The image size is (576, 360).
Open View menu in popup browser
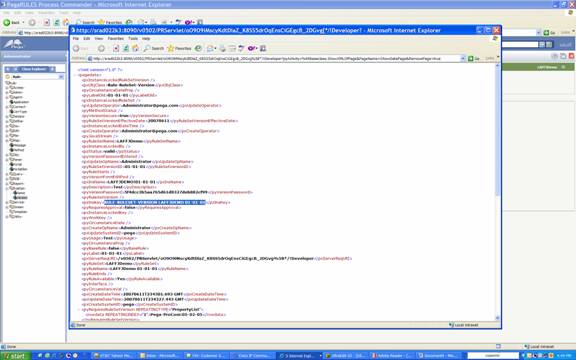click(x=99, y=39)
